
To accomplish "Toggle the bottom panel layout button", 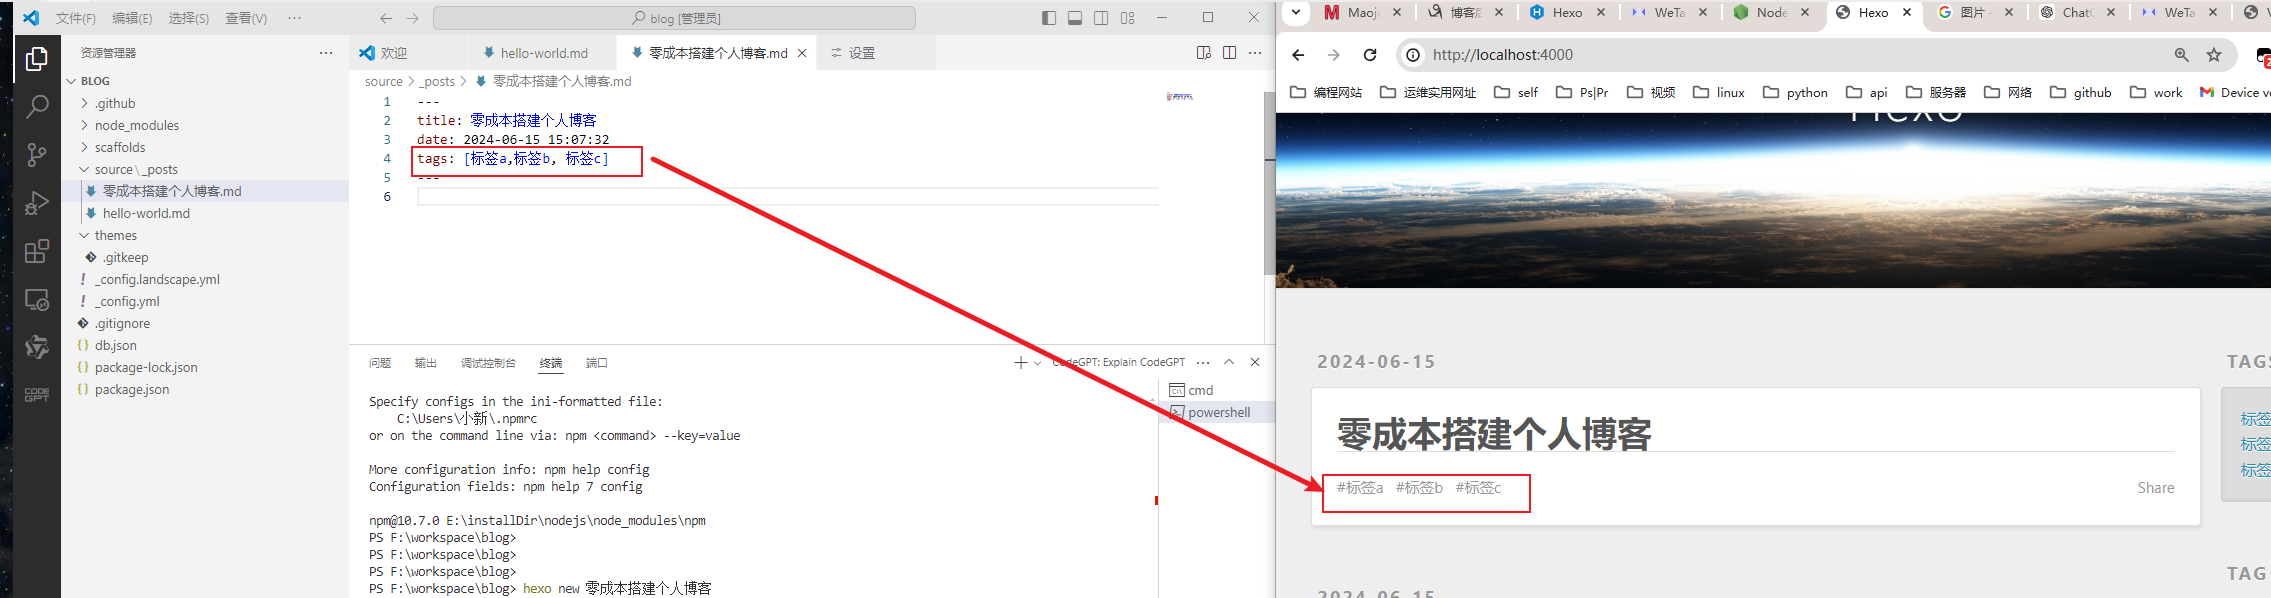I will (x=1075, y=18).
